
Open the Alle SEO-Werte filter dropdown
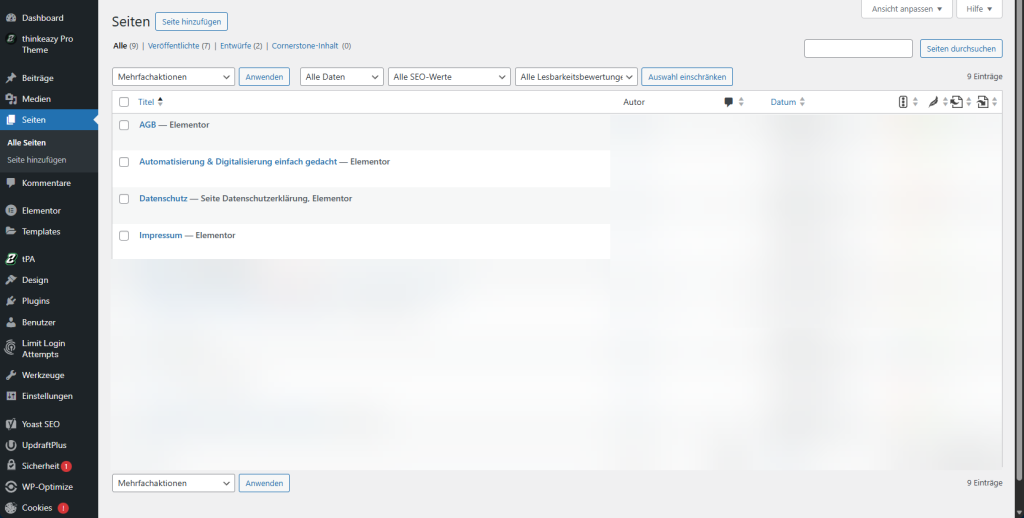[449, 77]
